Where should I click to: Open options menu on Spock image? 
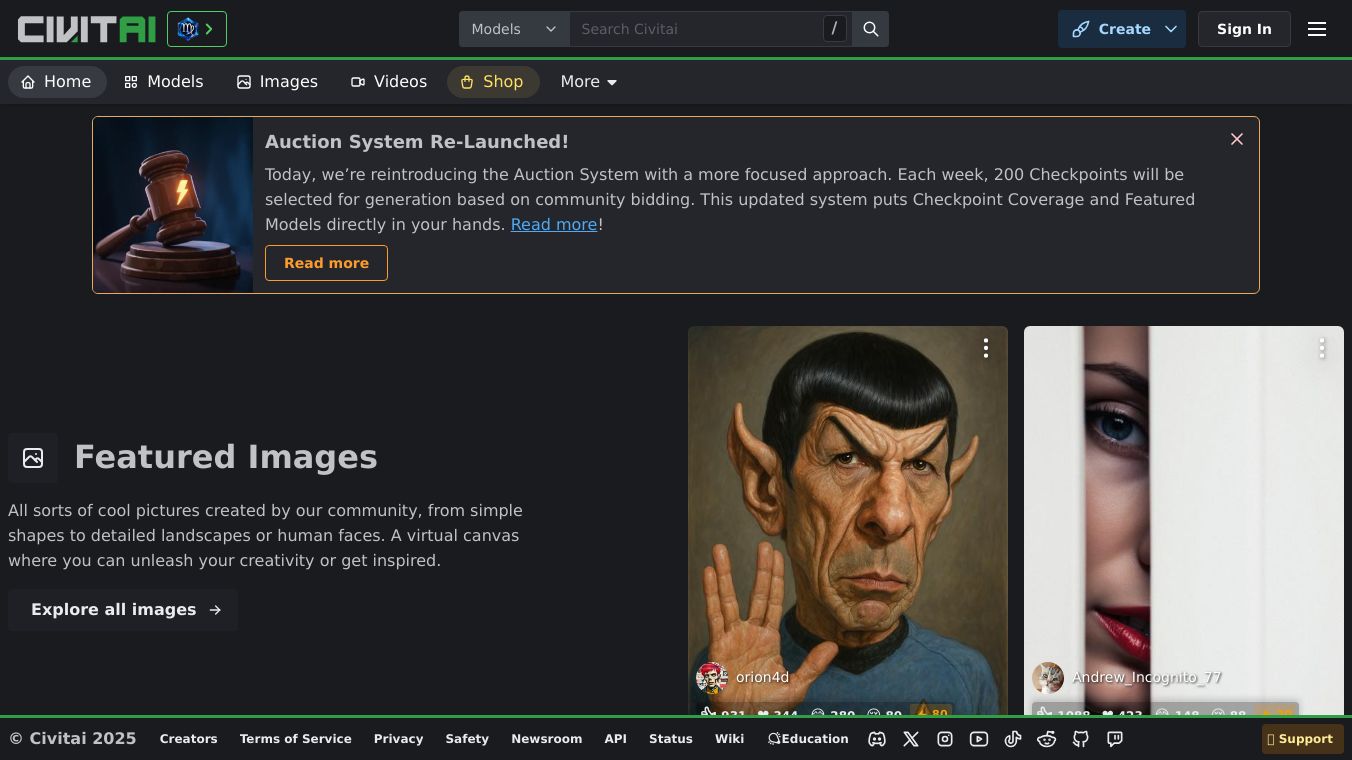pos(986,348)
